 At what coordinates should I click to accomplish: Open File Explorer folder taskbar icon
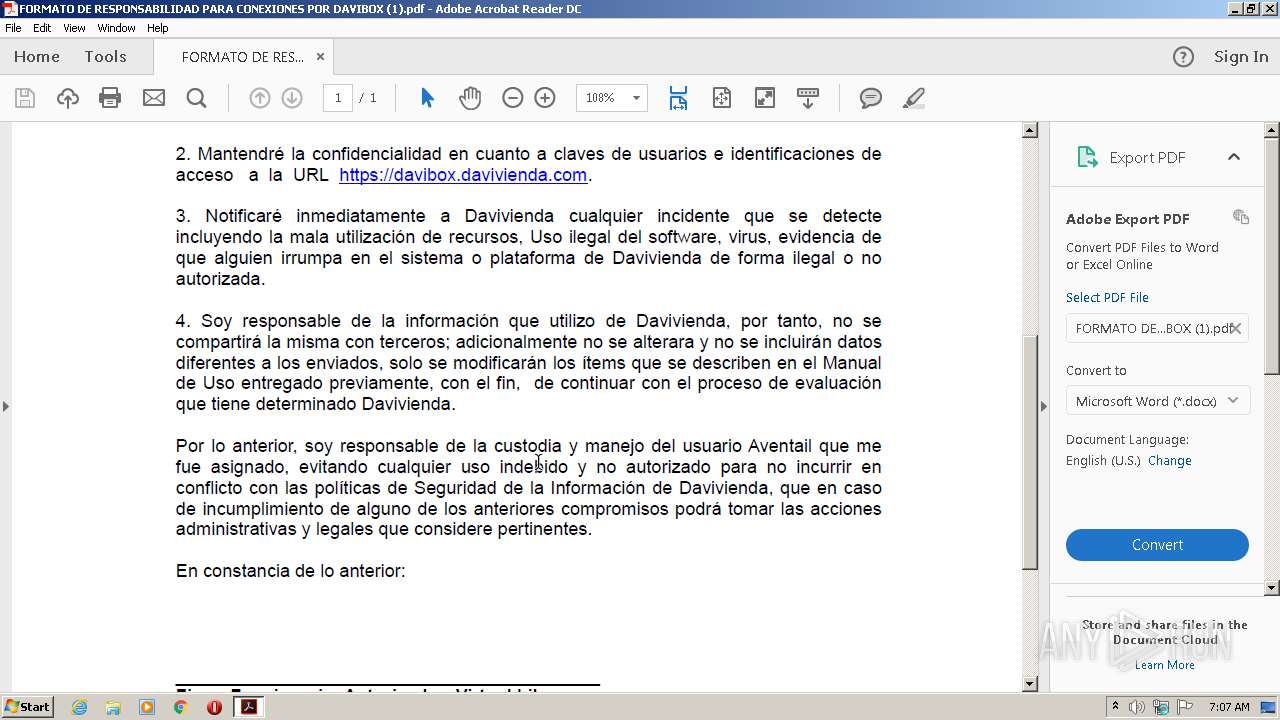pyautogui.click(x=113, y=707)
